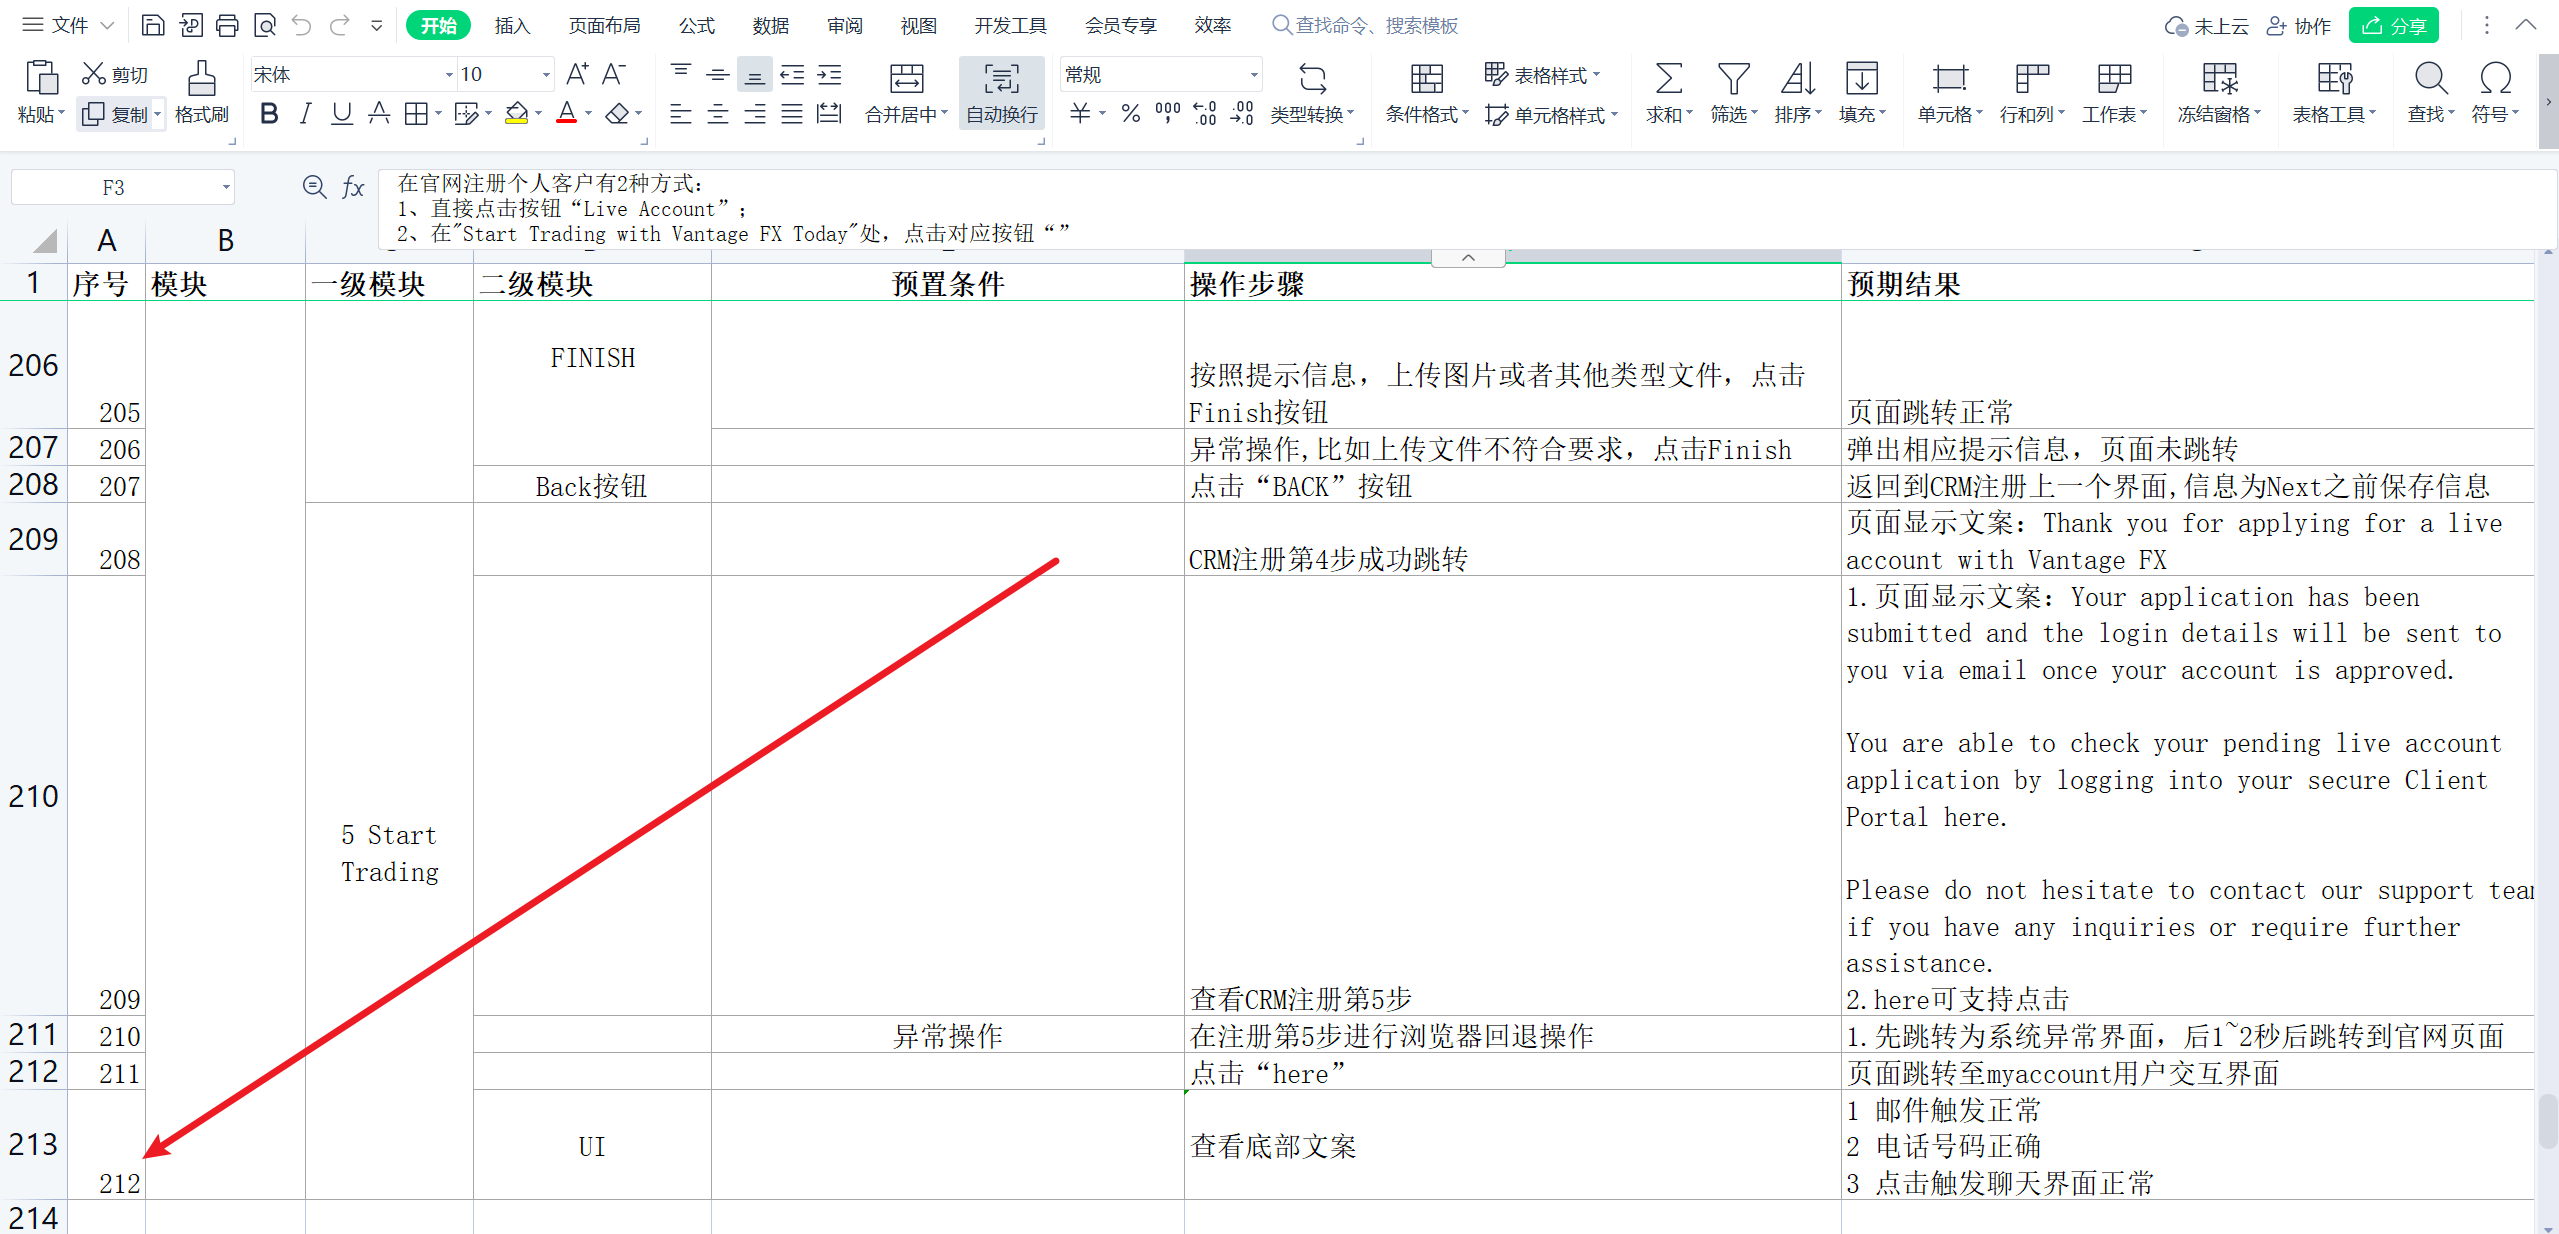Collapse the formula bar with chevron

(1468, 258)
